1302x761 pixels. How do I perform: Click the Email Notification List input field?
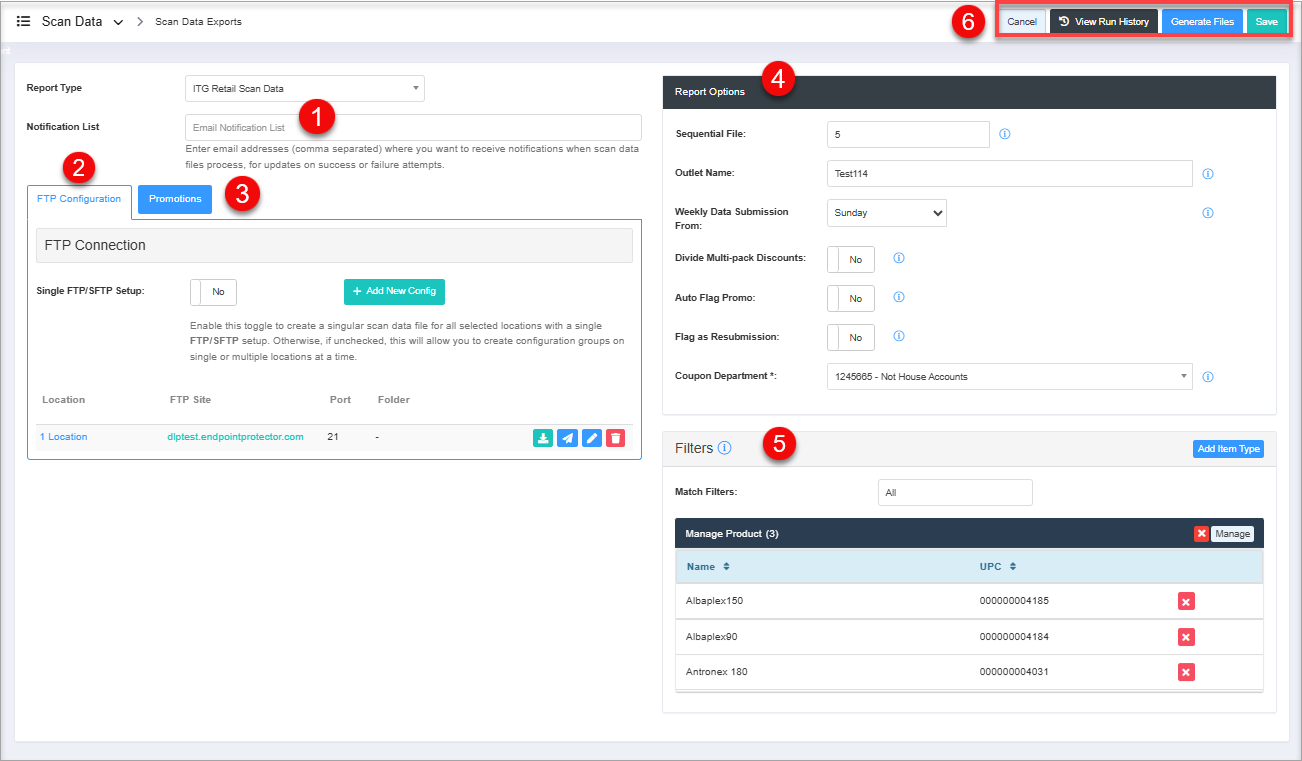tap(413, 128)
